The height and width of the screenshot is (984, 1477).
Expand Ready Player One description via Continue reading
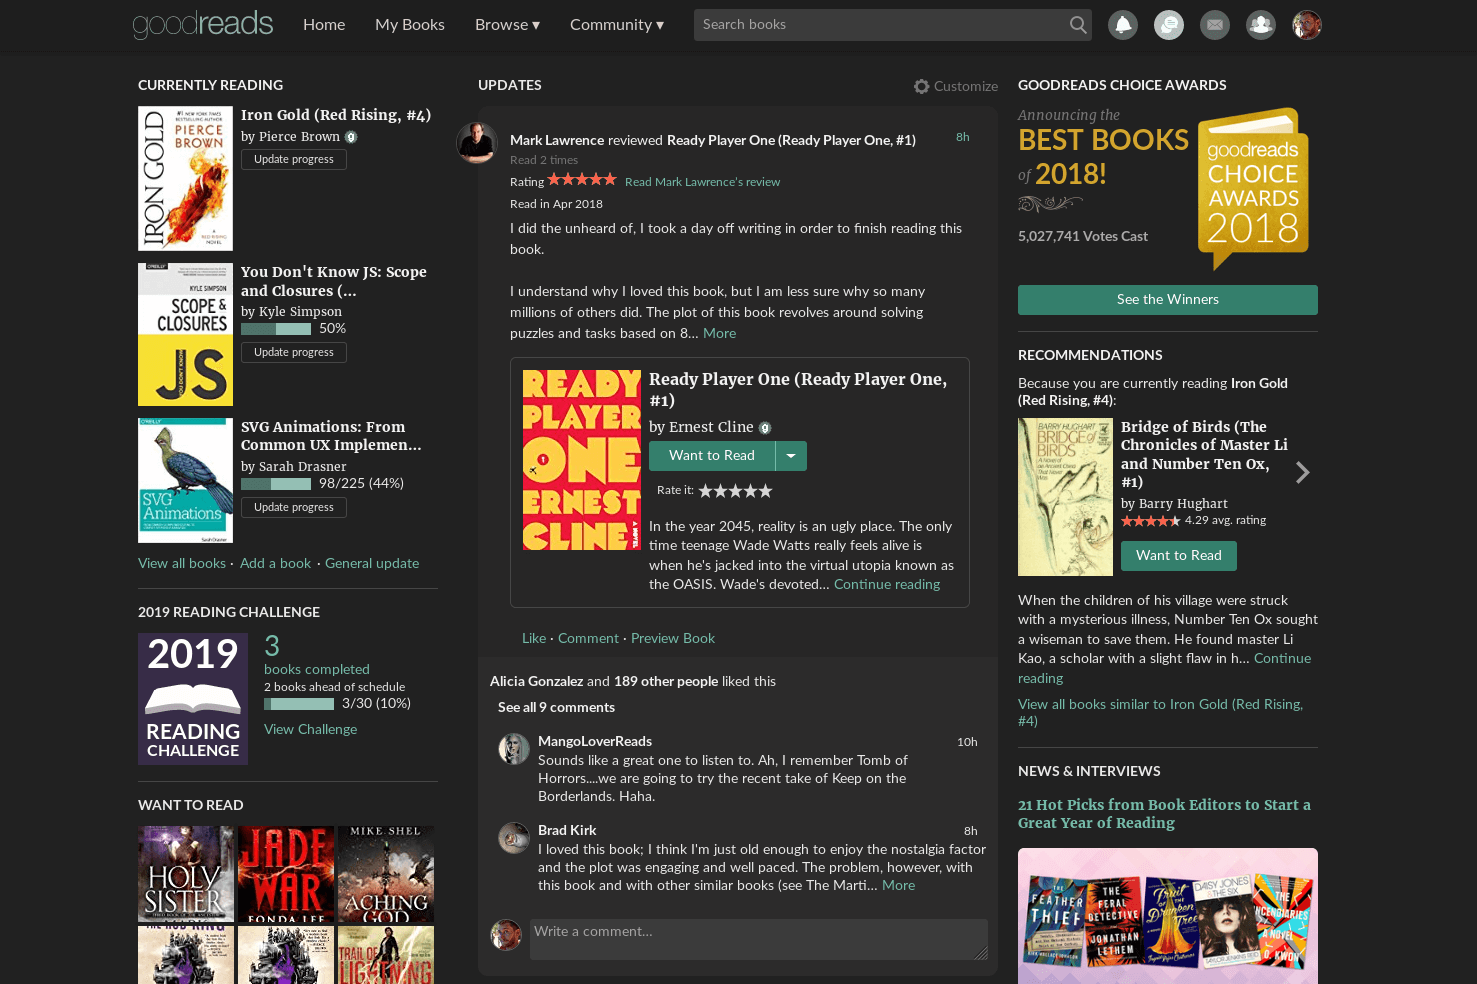click(x=887, y=585)
